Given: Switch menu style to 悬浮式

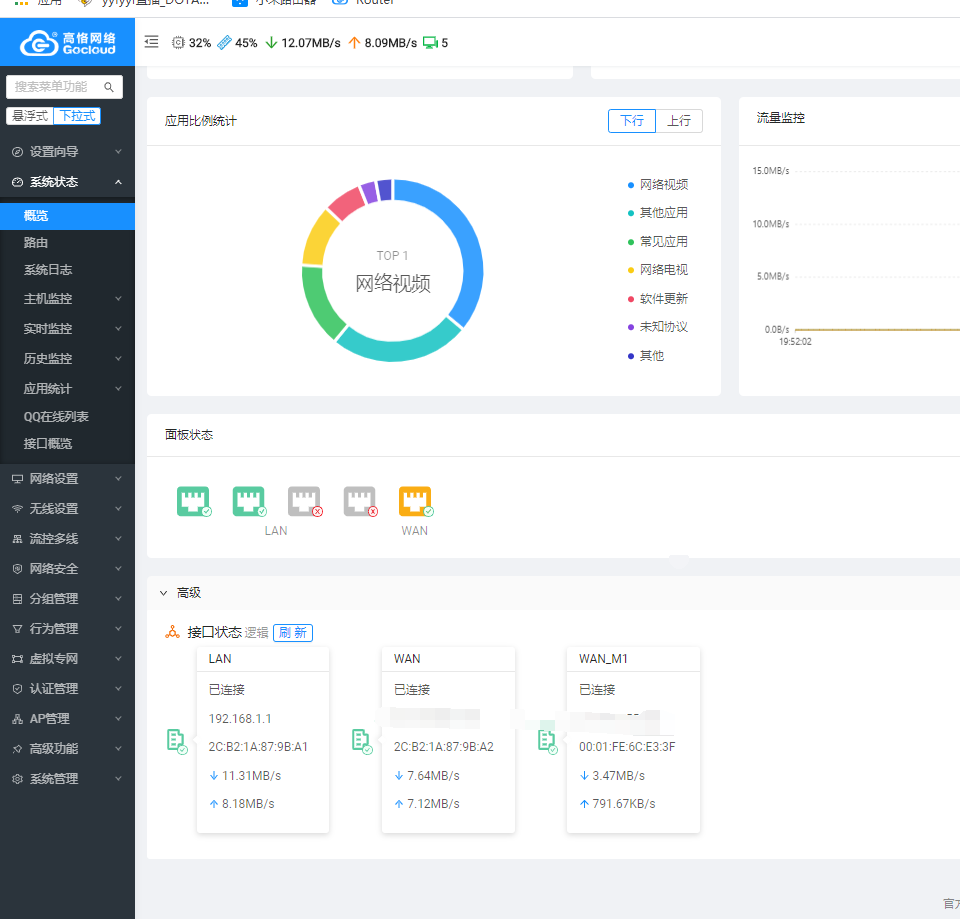Looking at the screenshot, I should coord(30,116).
